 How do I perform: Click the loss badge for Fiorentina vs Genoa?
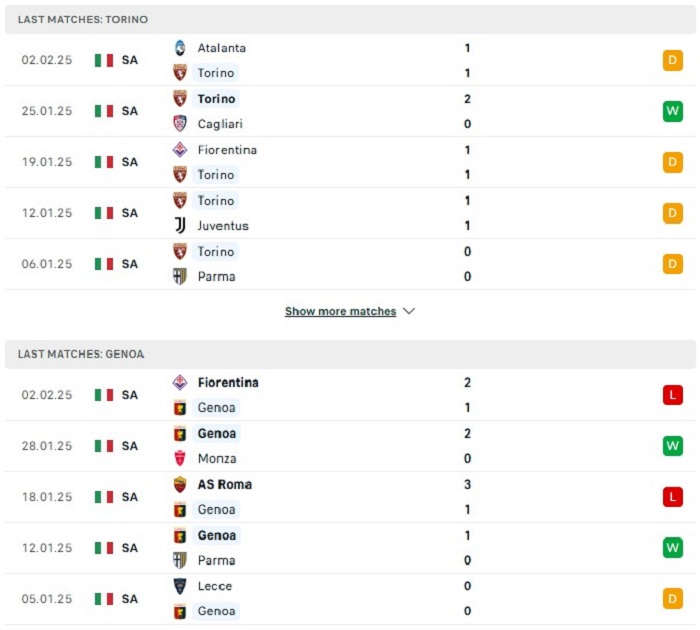pos(672,395)
